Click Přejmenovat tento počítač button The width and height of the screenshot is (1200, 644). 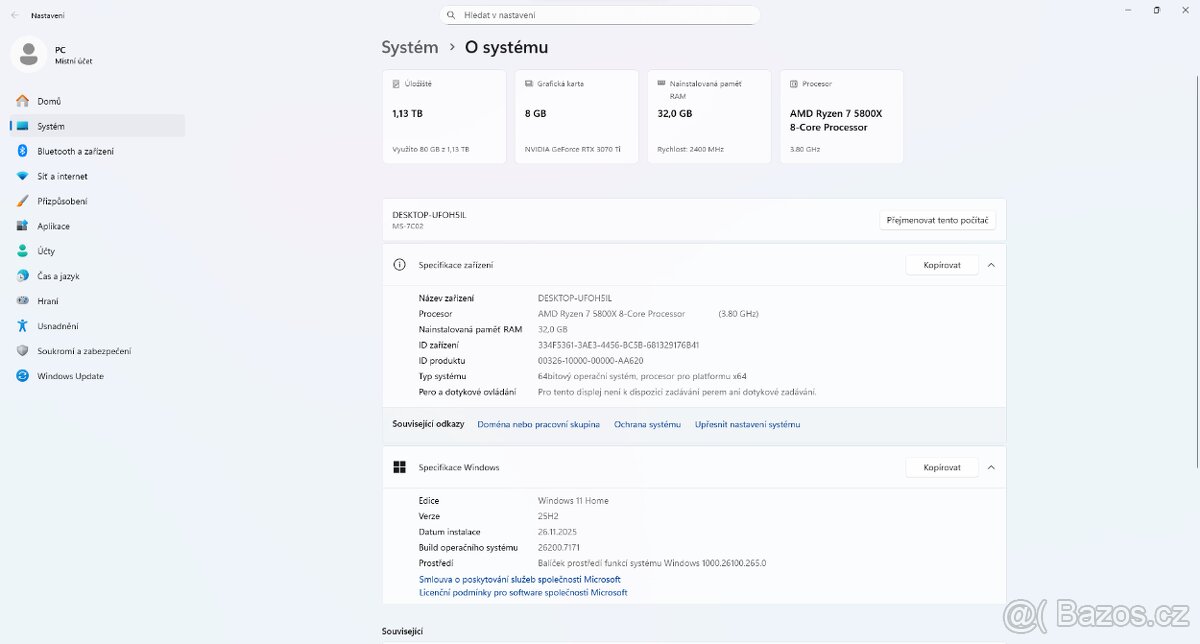pyautogui.click(x=937, y=220)
